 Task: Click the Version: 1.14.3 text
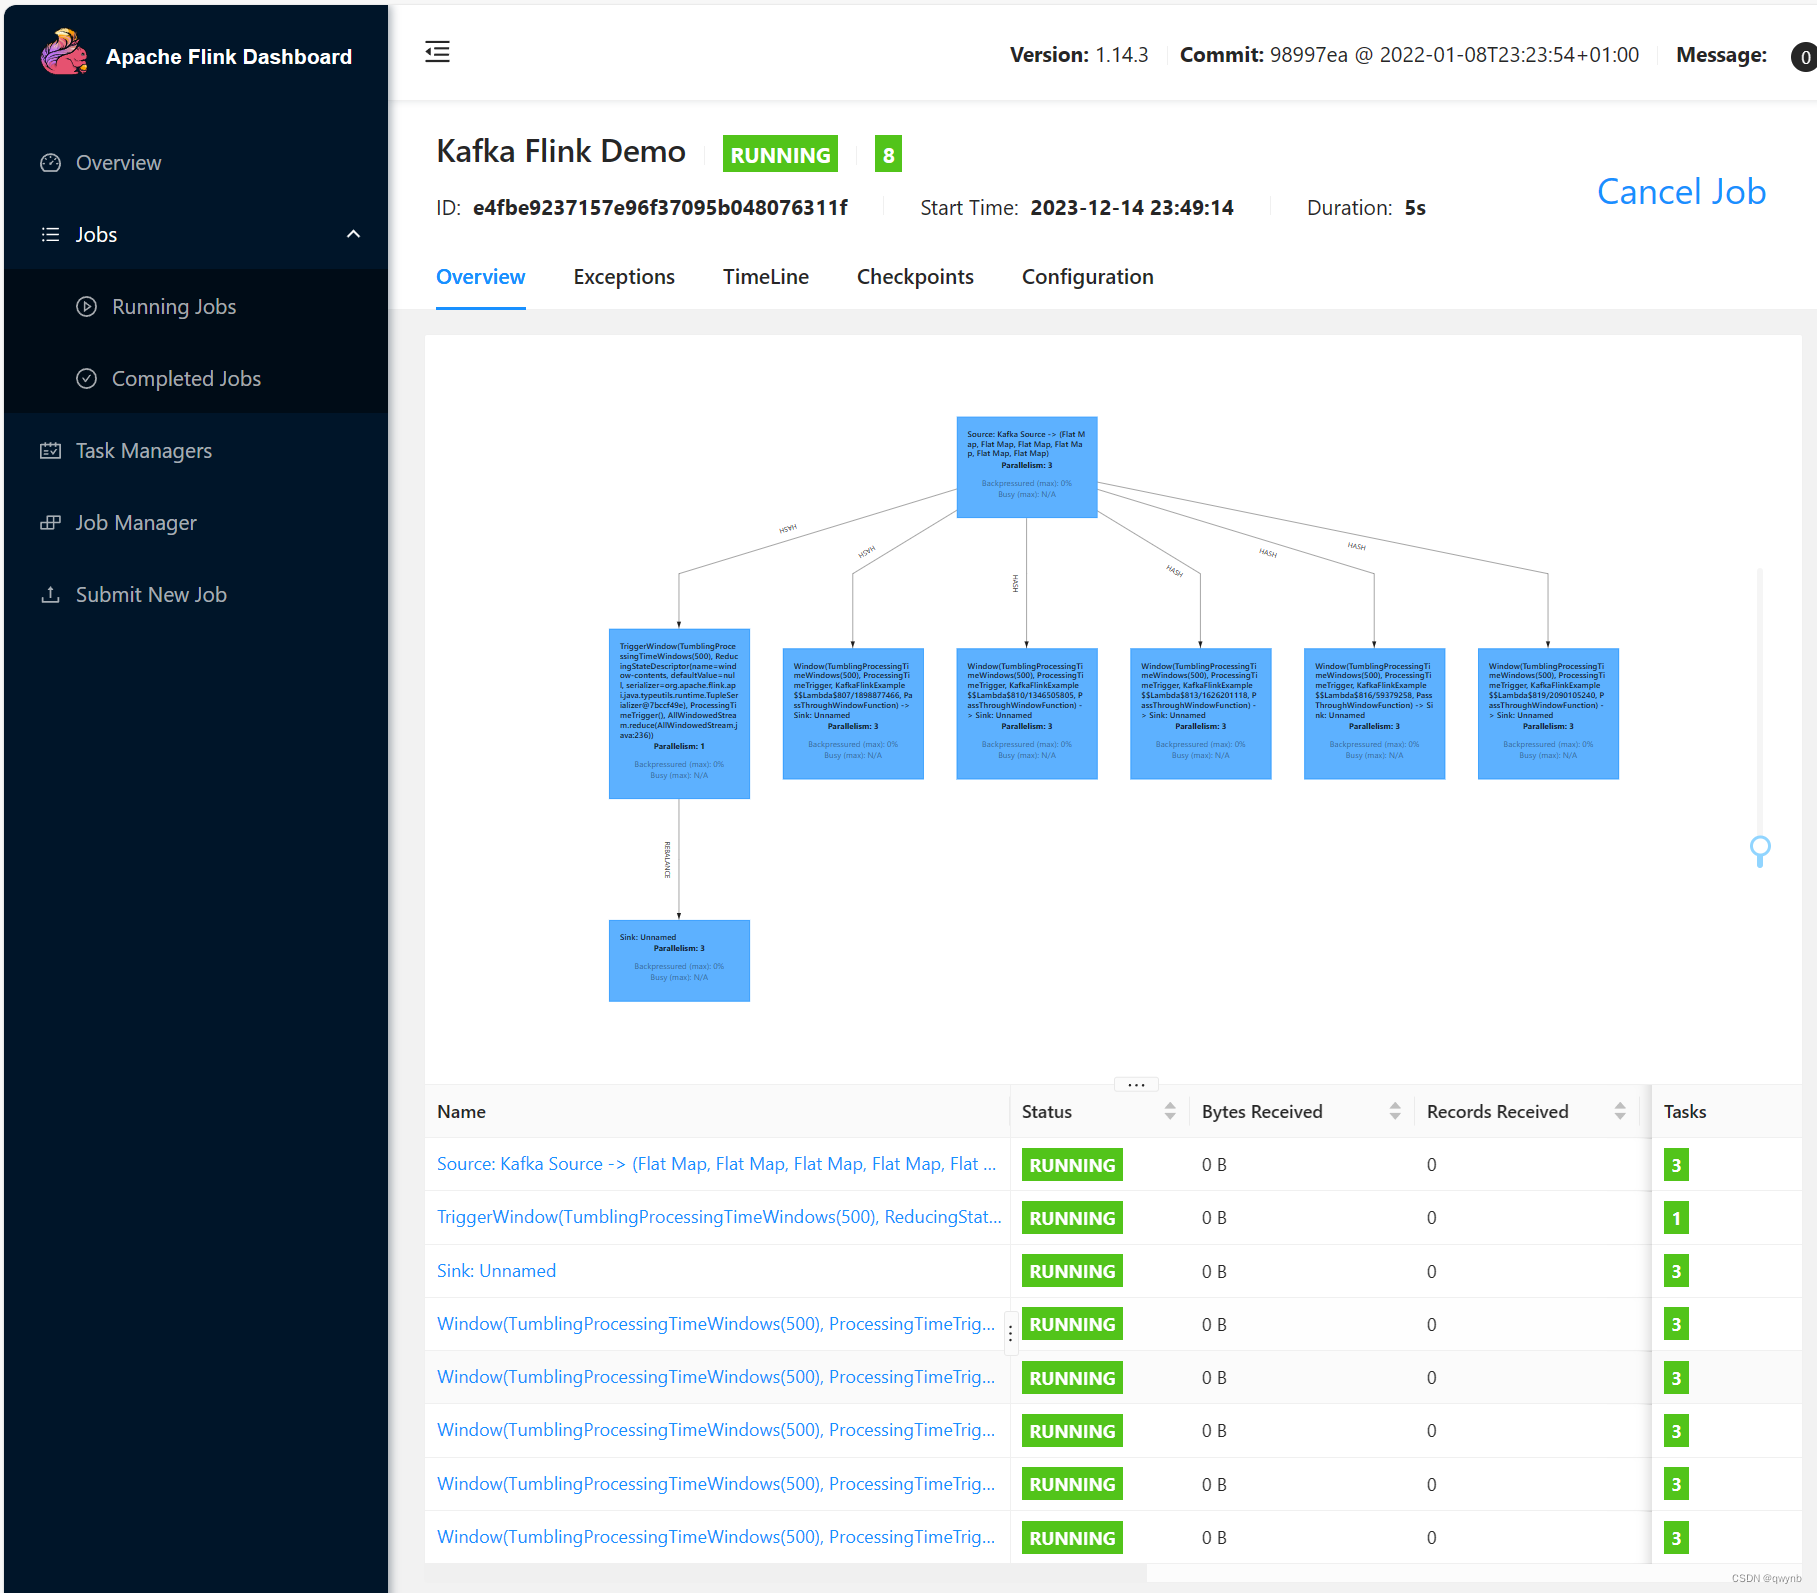click(1079, 55)
